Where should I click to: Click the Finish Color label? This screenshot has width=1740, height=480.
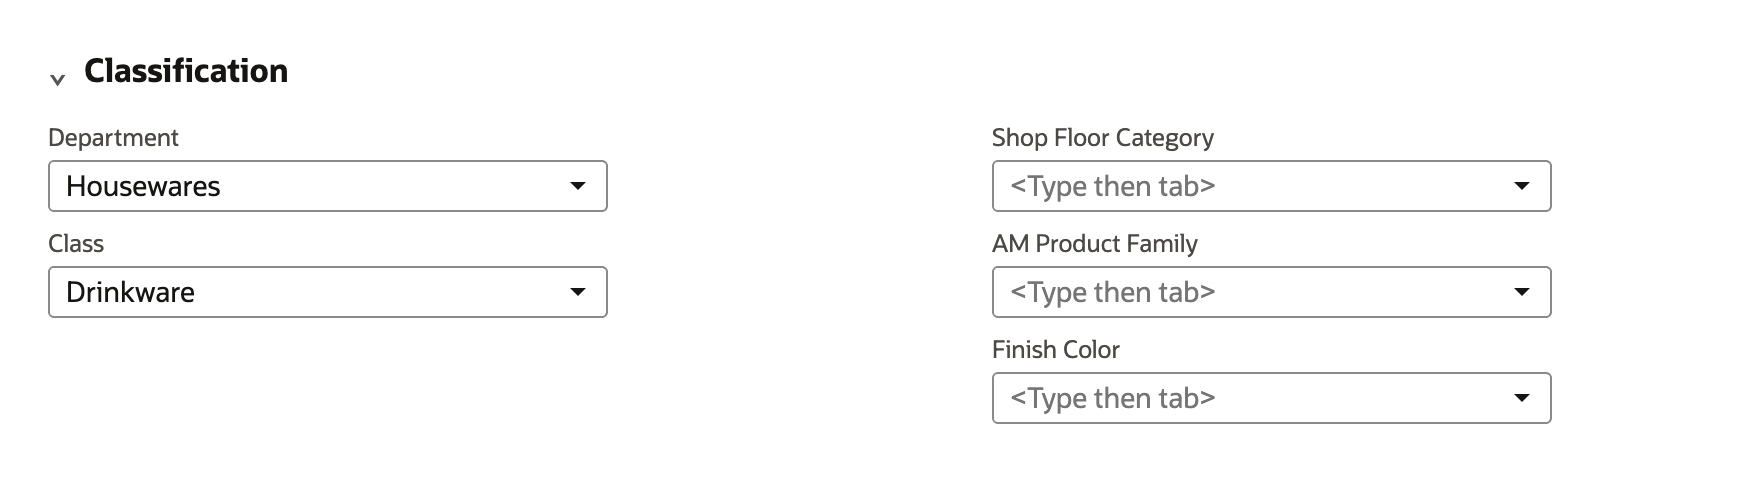(1056, 350)
